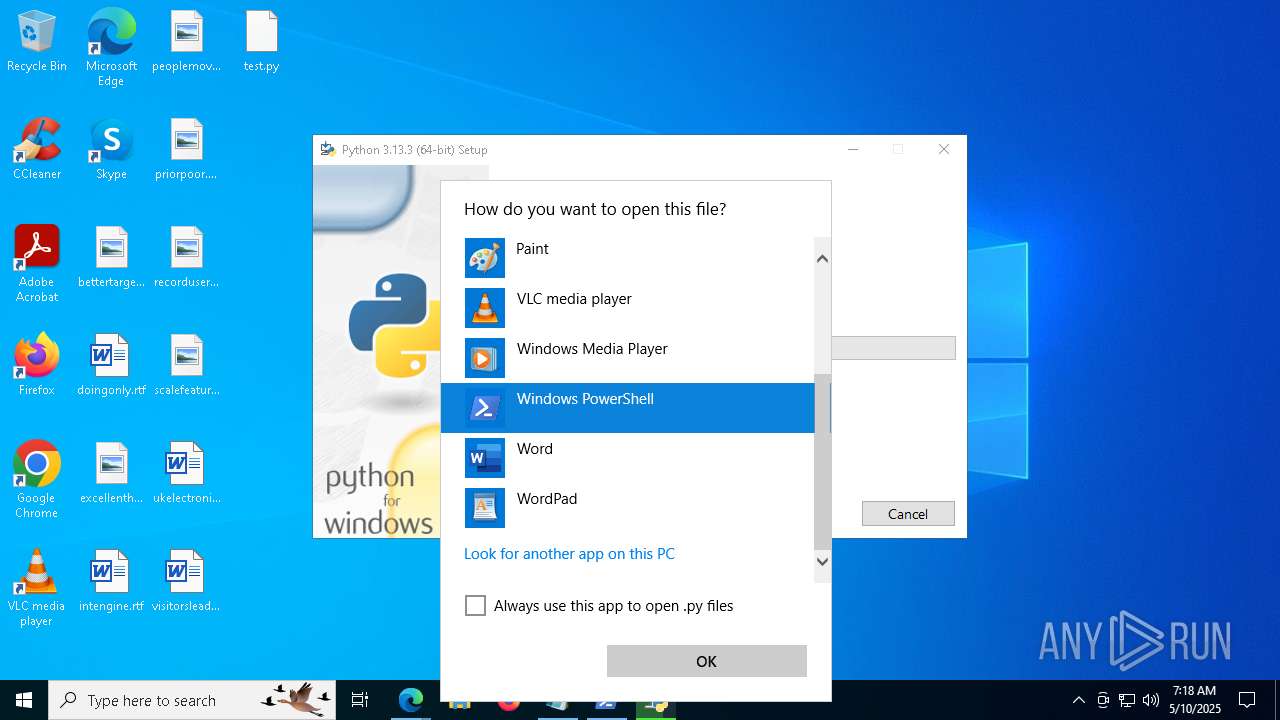Pick Windows Media Player from list
This screenshot has height=720, width=1280.
click(628, 358)
